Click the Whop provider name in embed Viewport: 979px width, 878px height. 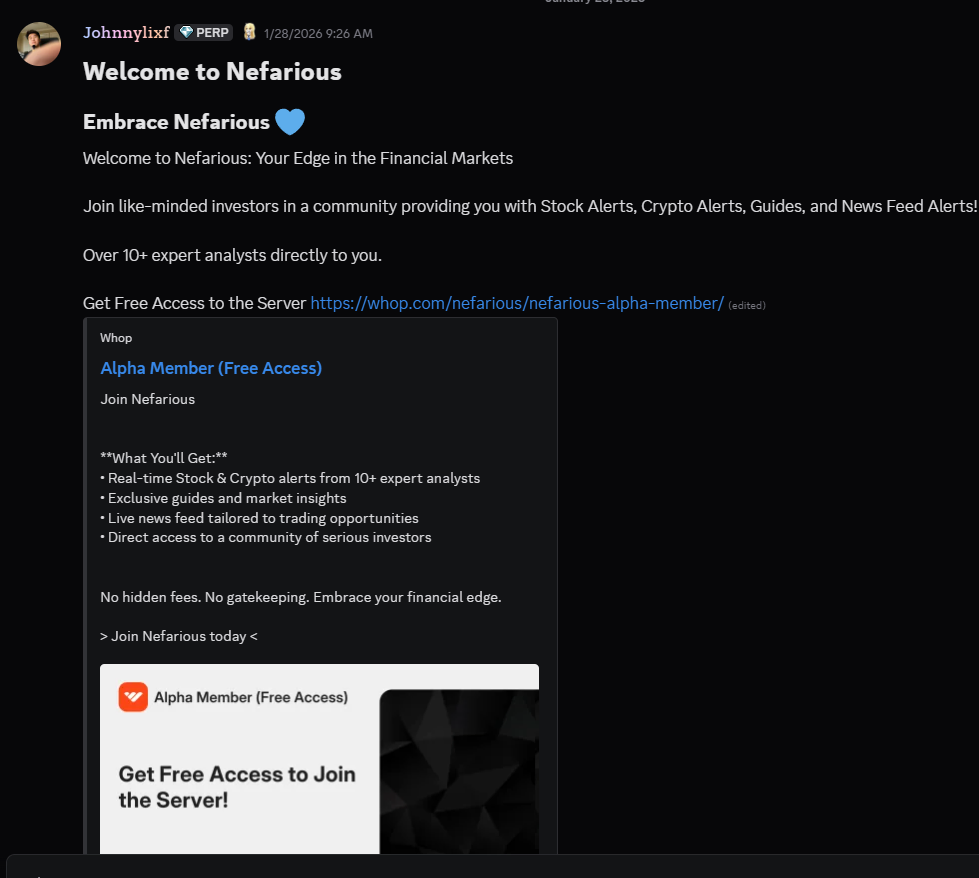point(116,338)
